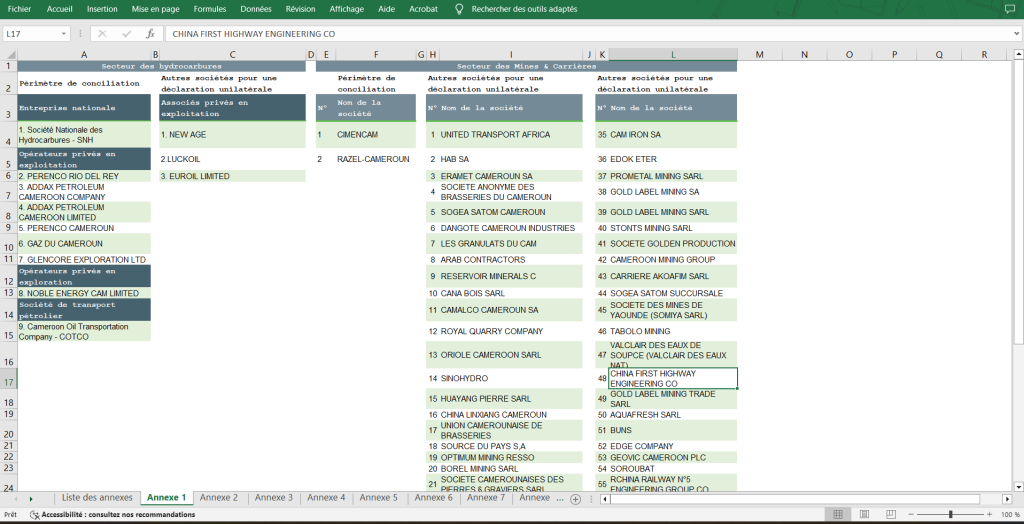Image resolution: width=1024 pixels, height=524 pixels.
Task: Zoom in with plus button
Action: pyautogui.click(x=987, y=515)
